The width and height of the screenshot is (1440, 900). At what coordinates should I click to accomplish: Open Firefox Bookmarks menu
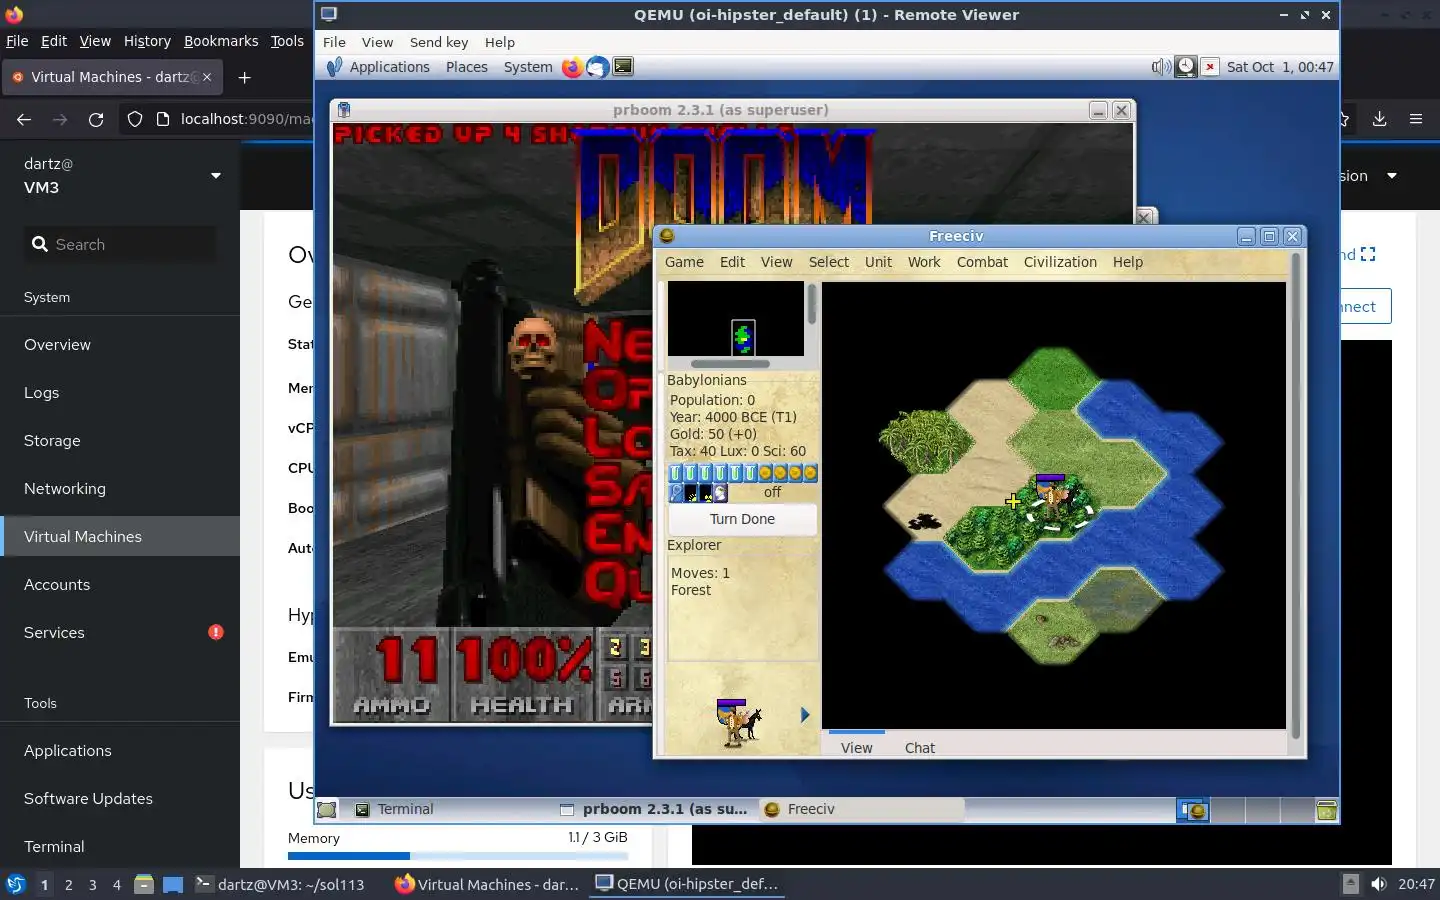tap(221, 41)
